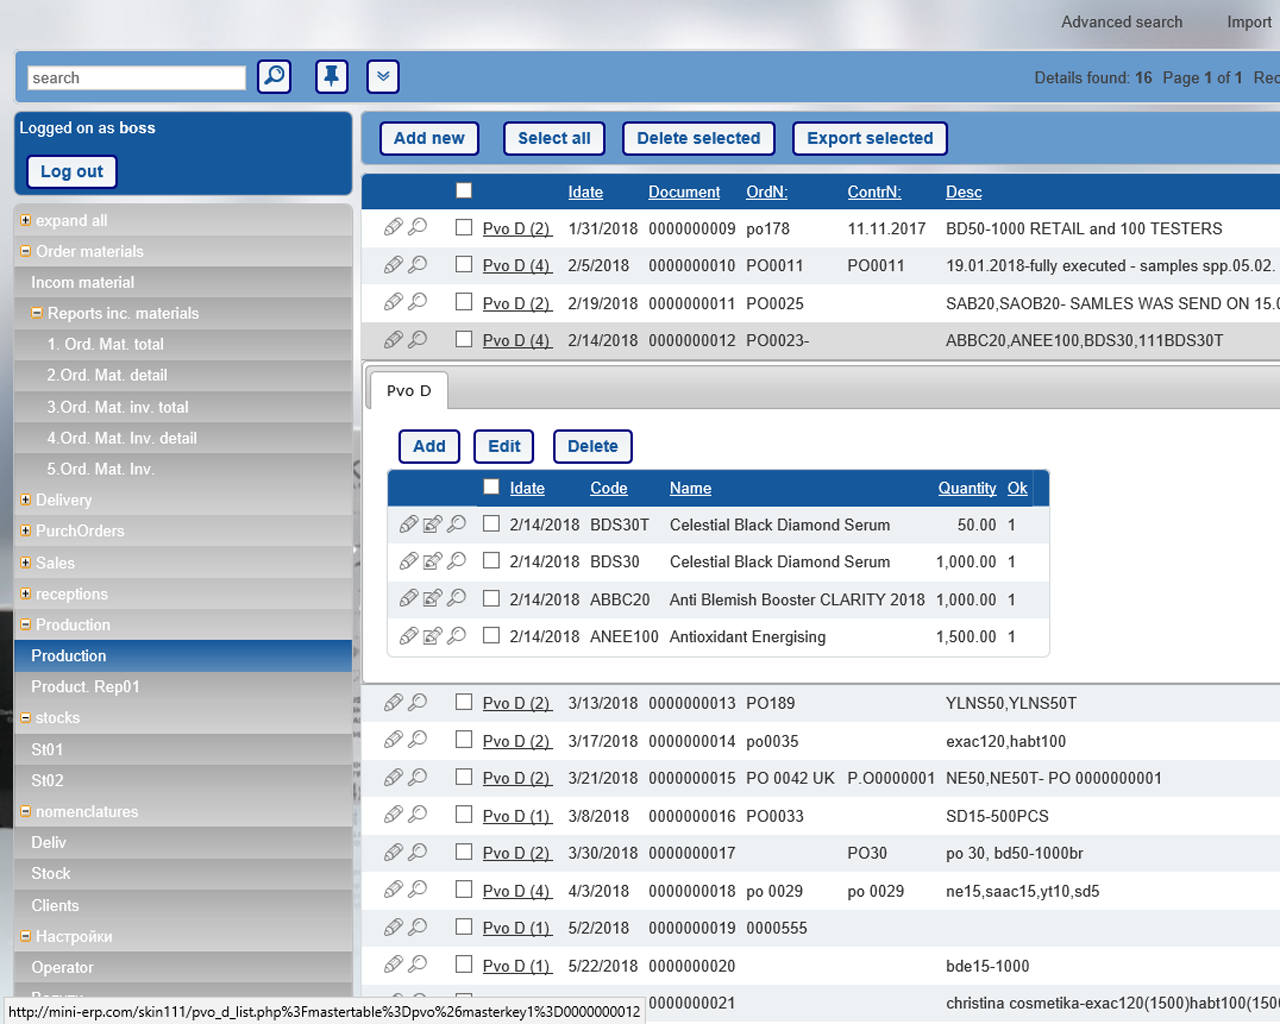Click the magnifier view icon on the ANEE100 row

(457, 636)
